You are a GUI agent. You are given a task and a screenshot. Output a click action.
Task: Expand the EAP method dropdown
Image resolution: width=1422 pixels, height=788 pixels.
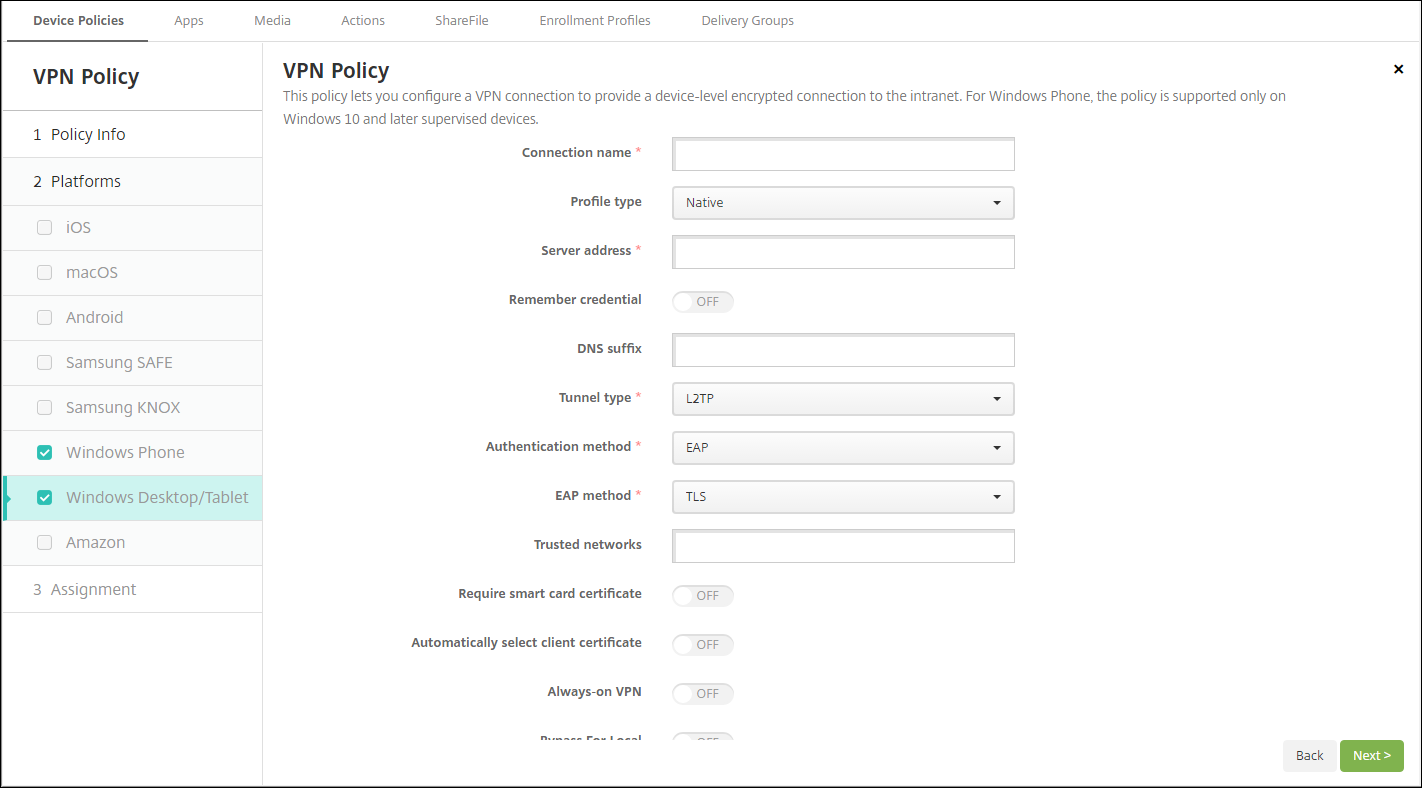point(843,497)
